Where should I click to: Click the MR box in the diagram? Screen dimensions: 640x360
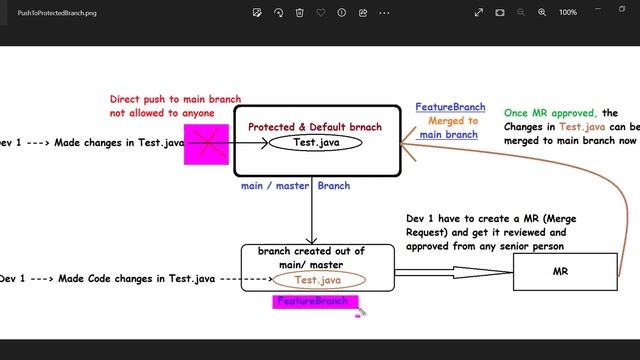[x=565, y=272]
